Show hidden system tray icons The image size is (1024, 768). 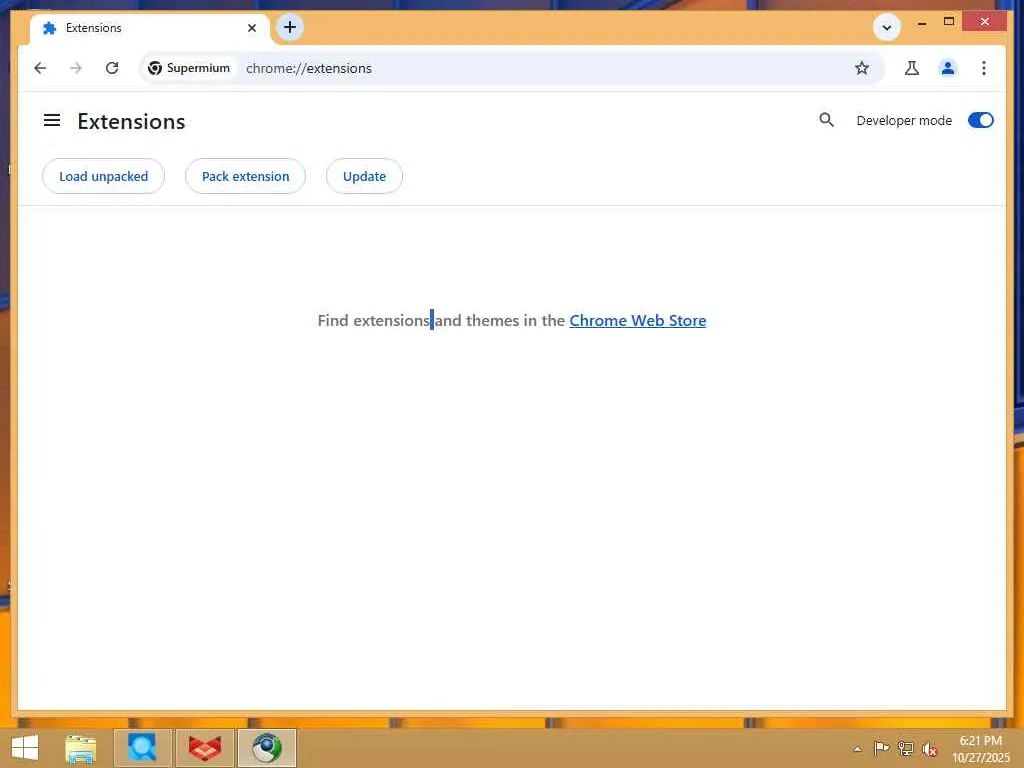pos(857,749)
